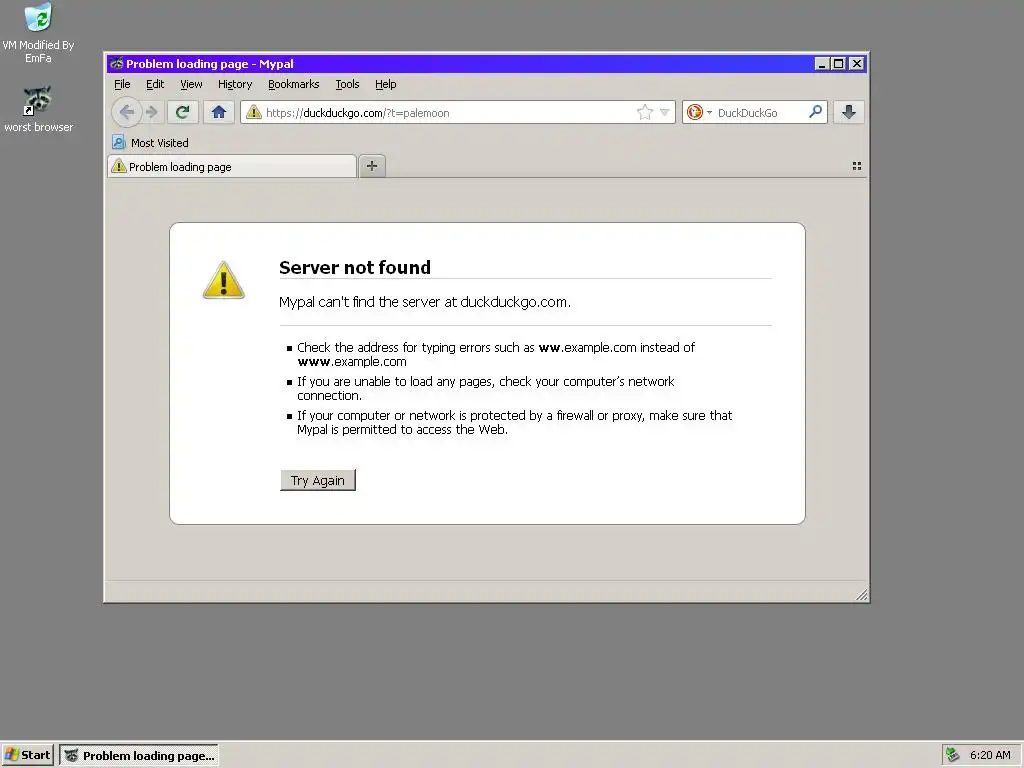Open the Windows Start button
This screenshot has width=1024, height=768.
[27, 755]
